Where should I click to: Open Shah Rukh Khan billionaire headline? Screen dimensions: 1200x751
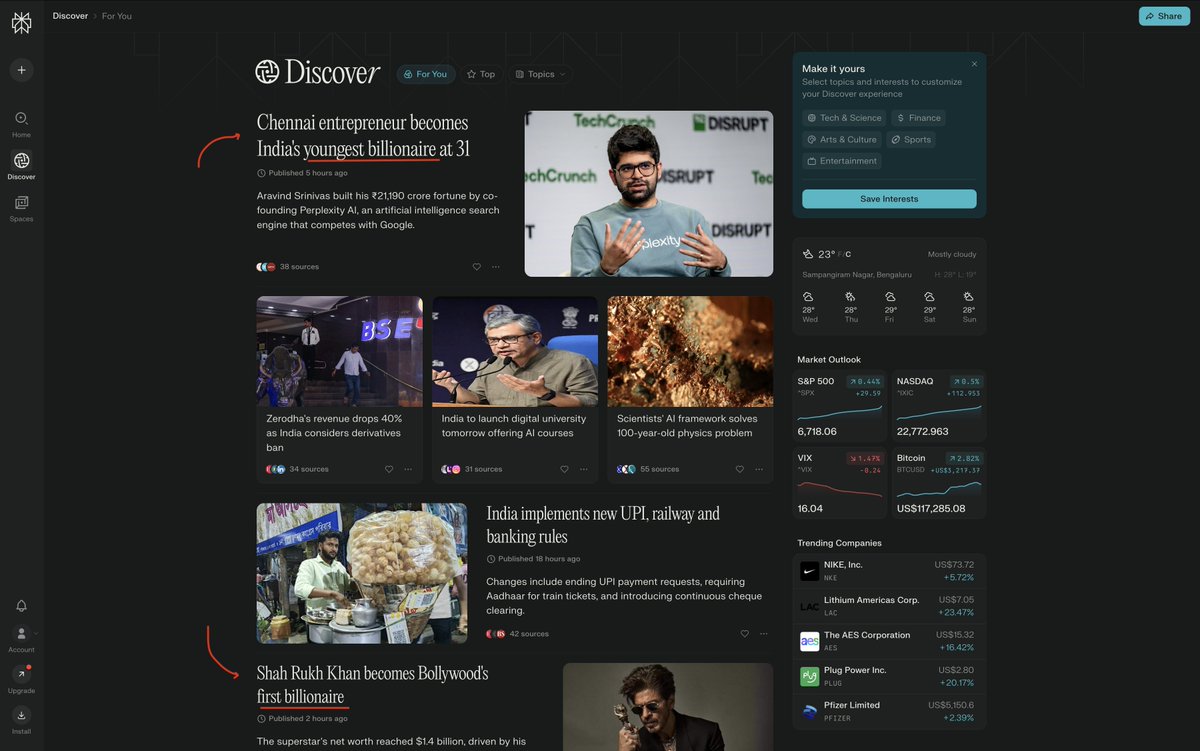tap(372, 685)
